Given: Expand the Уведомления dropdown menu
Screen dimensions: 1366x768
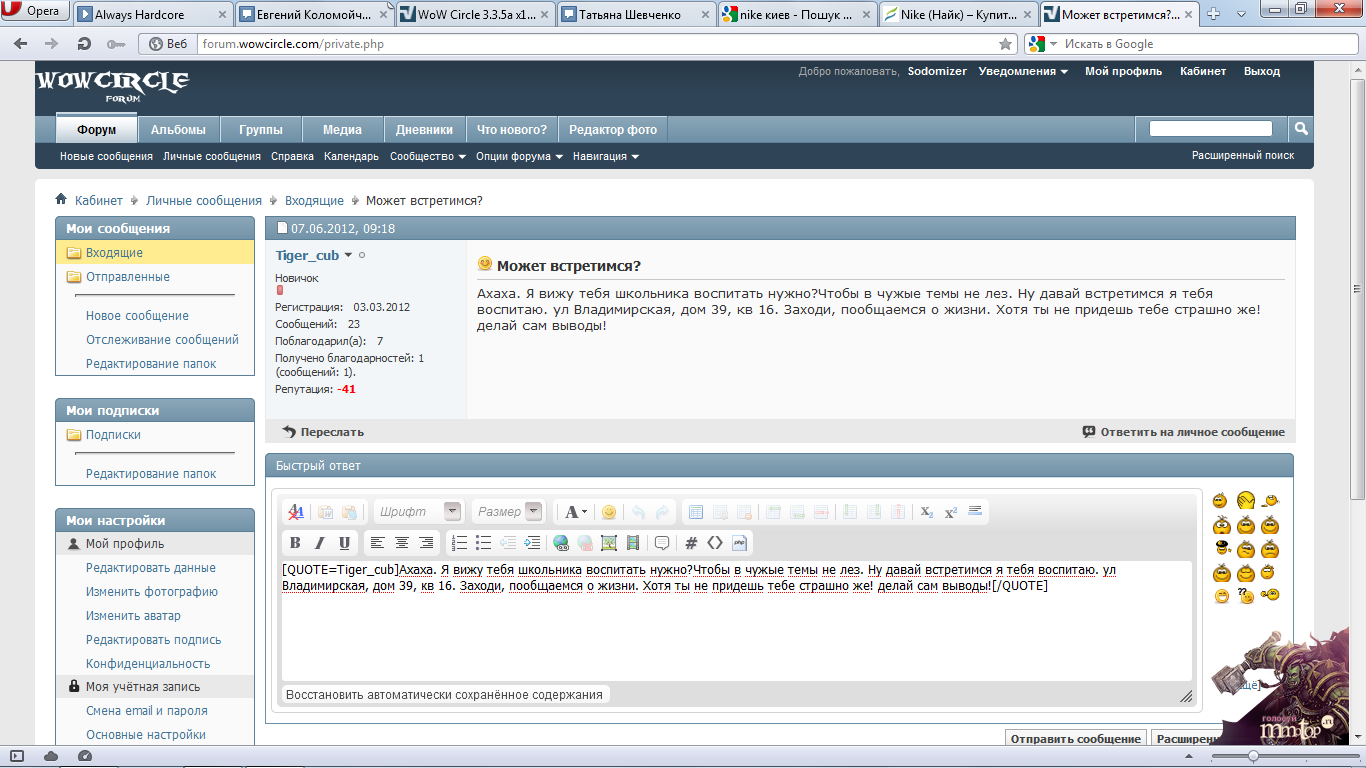Looking at the screenshot, I should point(1023,72).
